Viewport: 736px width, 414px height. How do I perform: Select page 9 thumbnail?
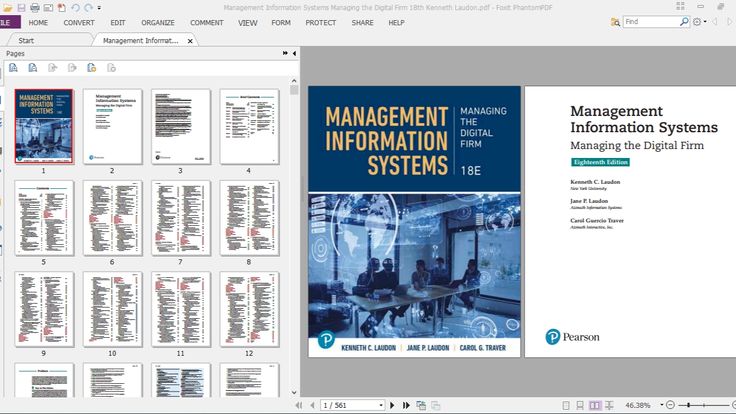click(44, 309)
